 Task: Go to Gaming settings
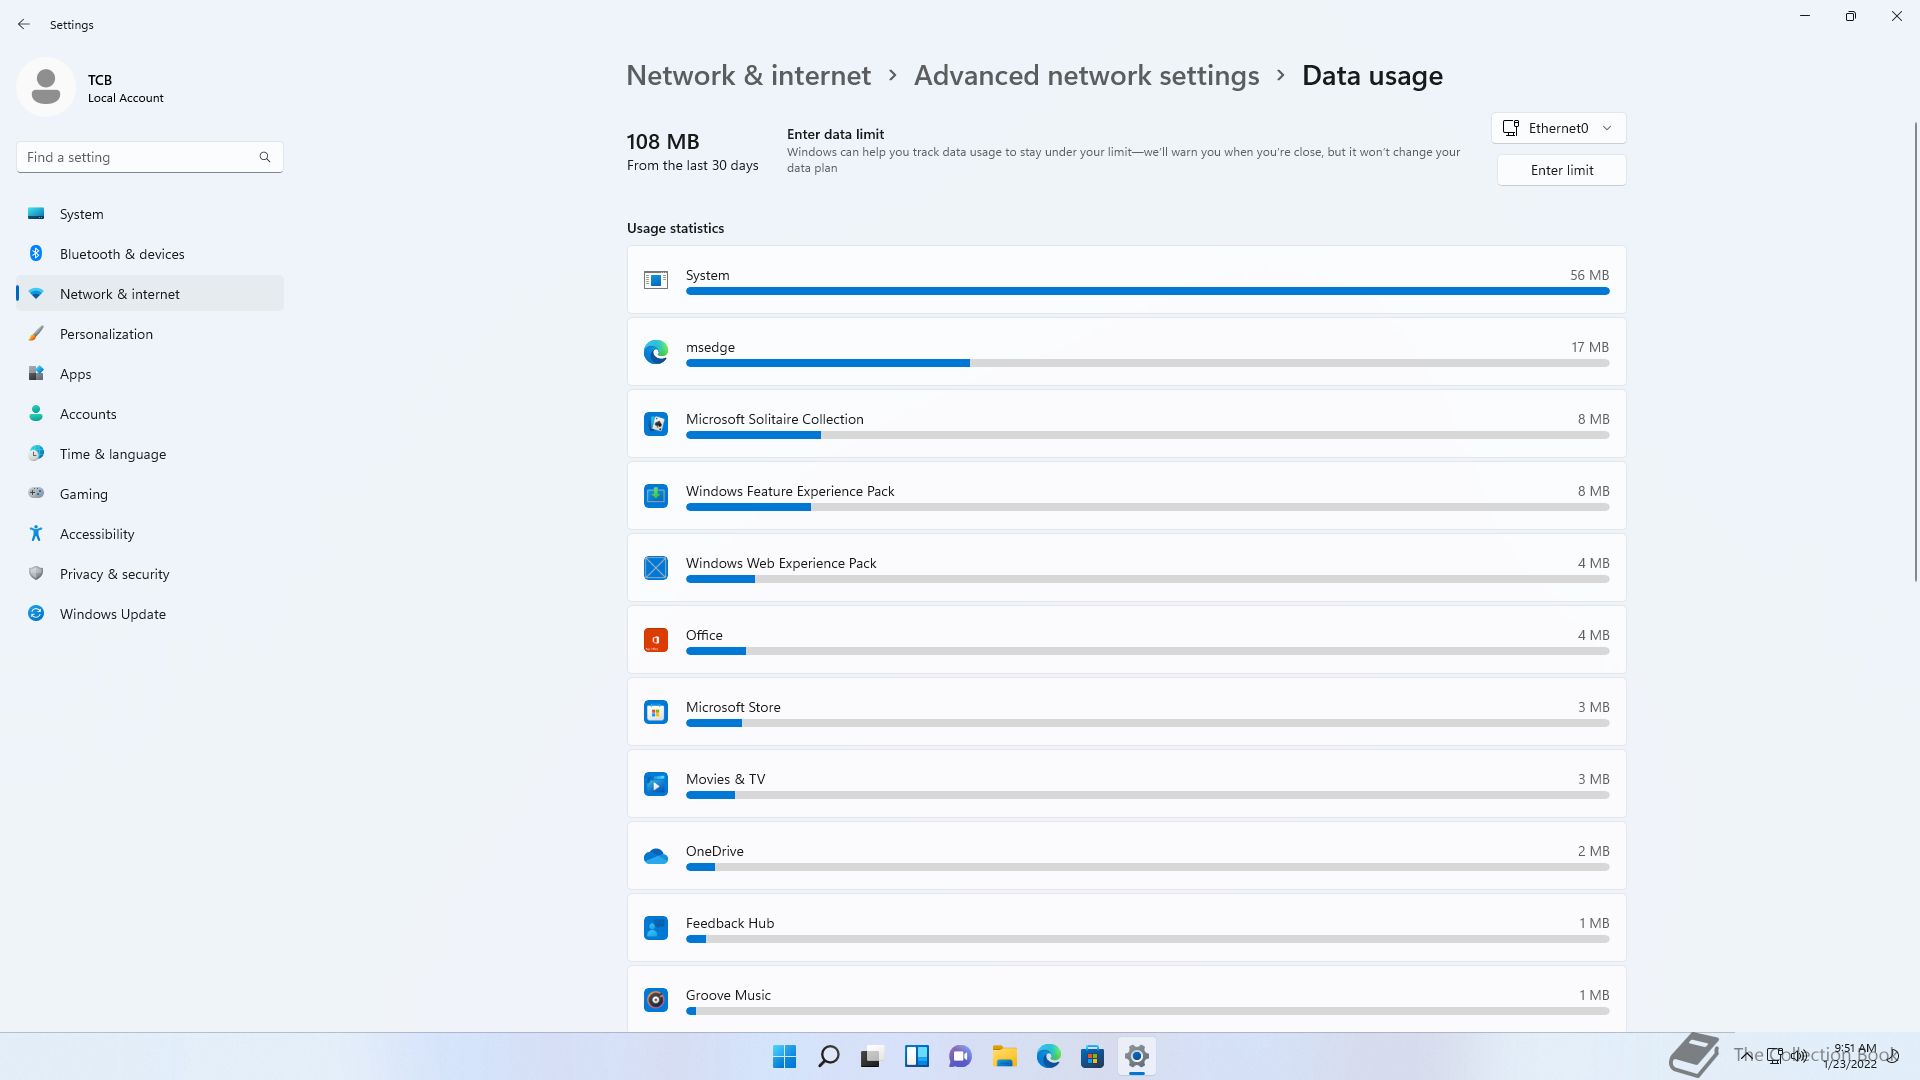[150, 494]
